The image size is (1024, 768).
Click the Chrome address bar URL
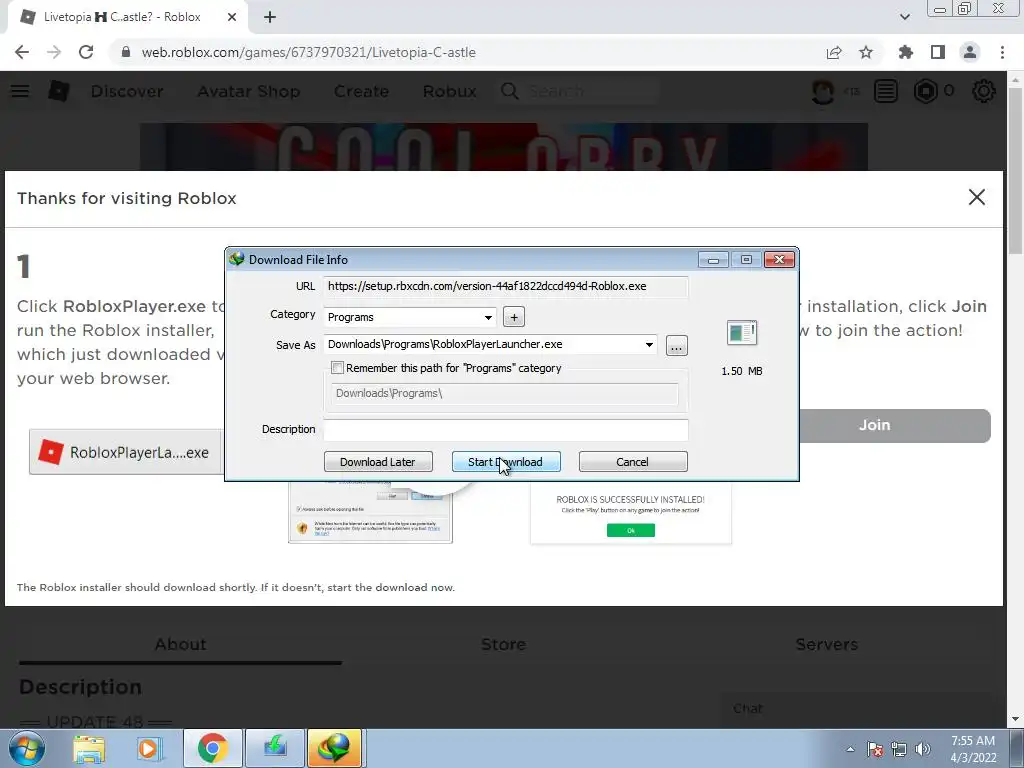coord(308,52)
